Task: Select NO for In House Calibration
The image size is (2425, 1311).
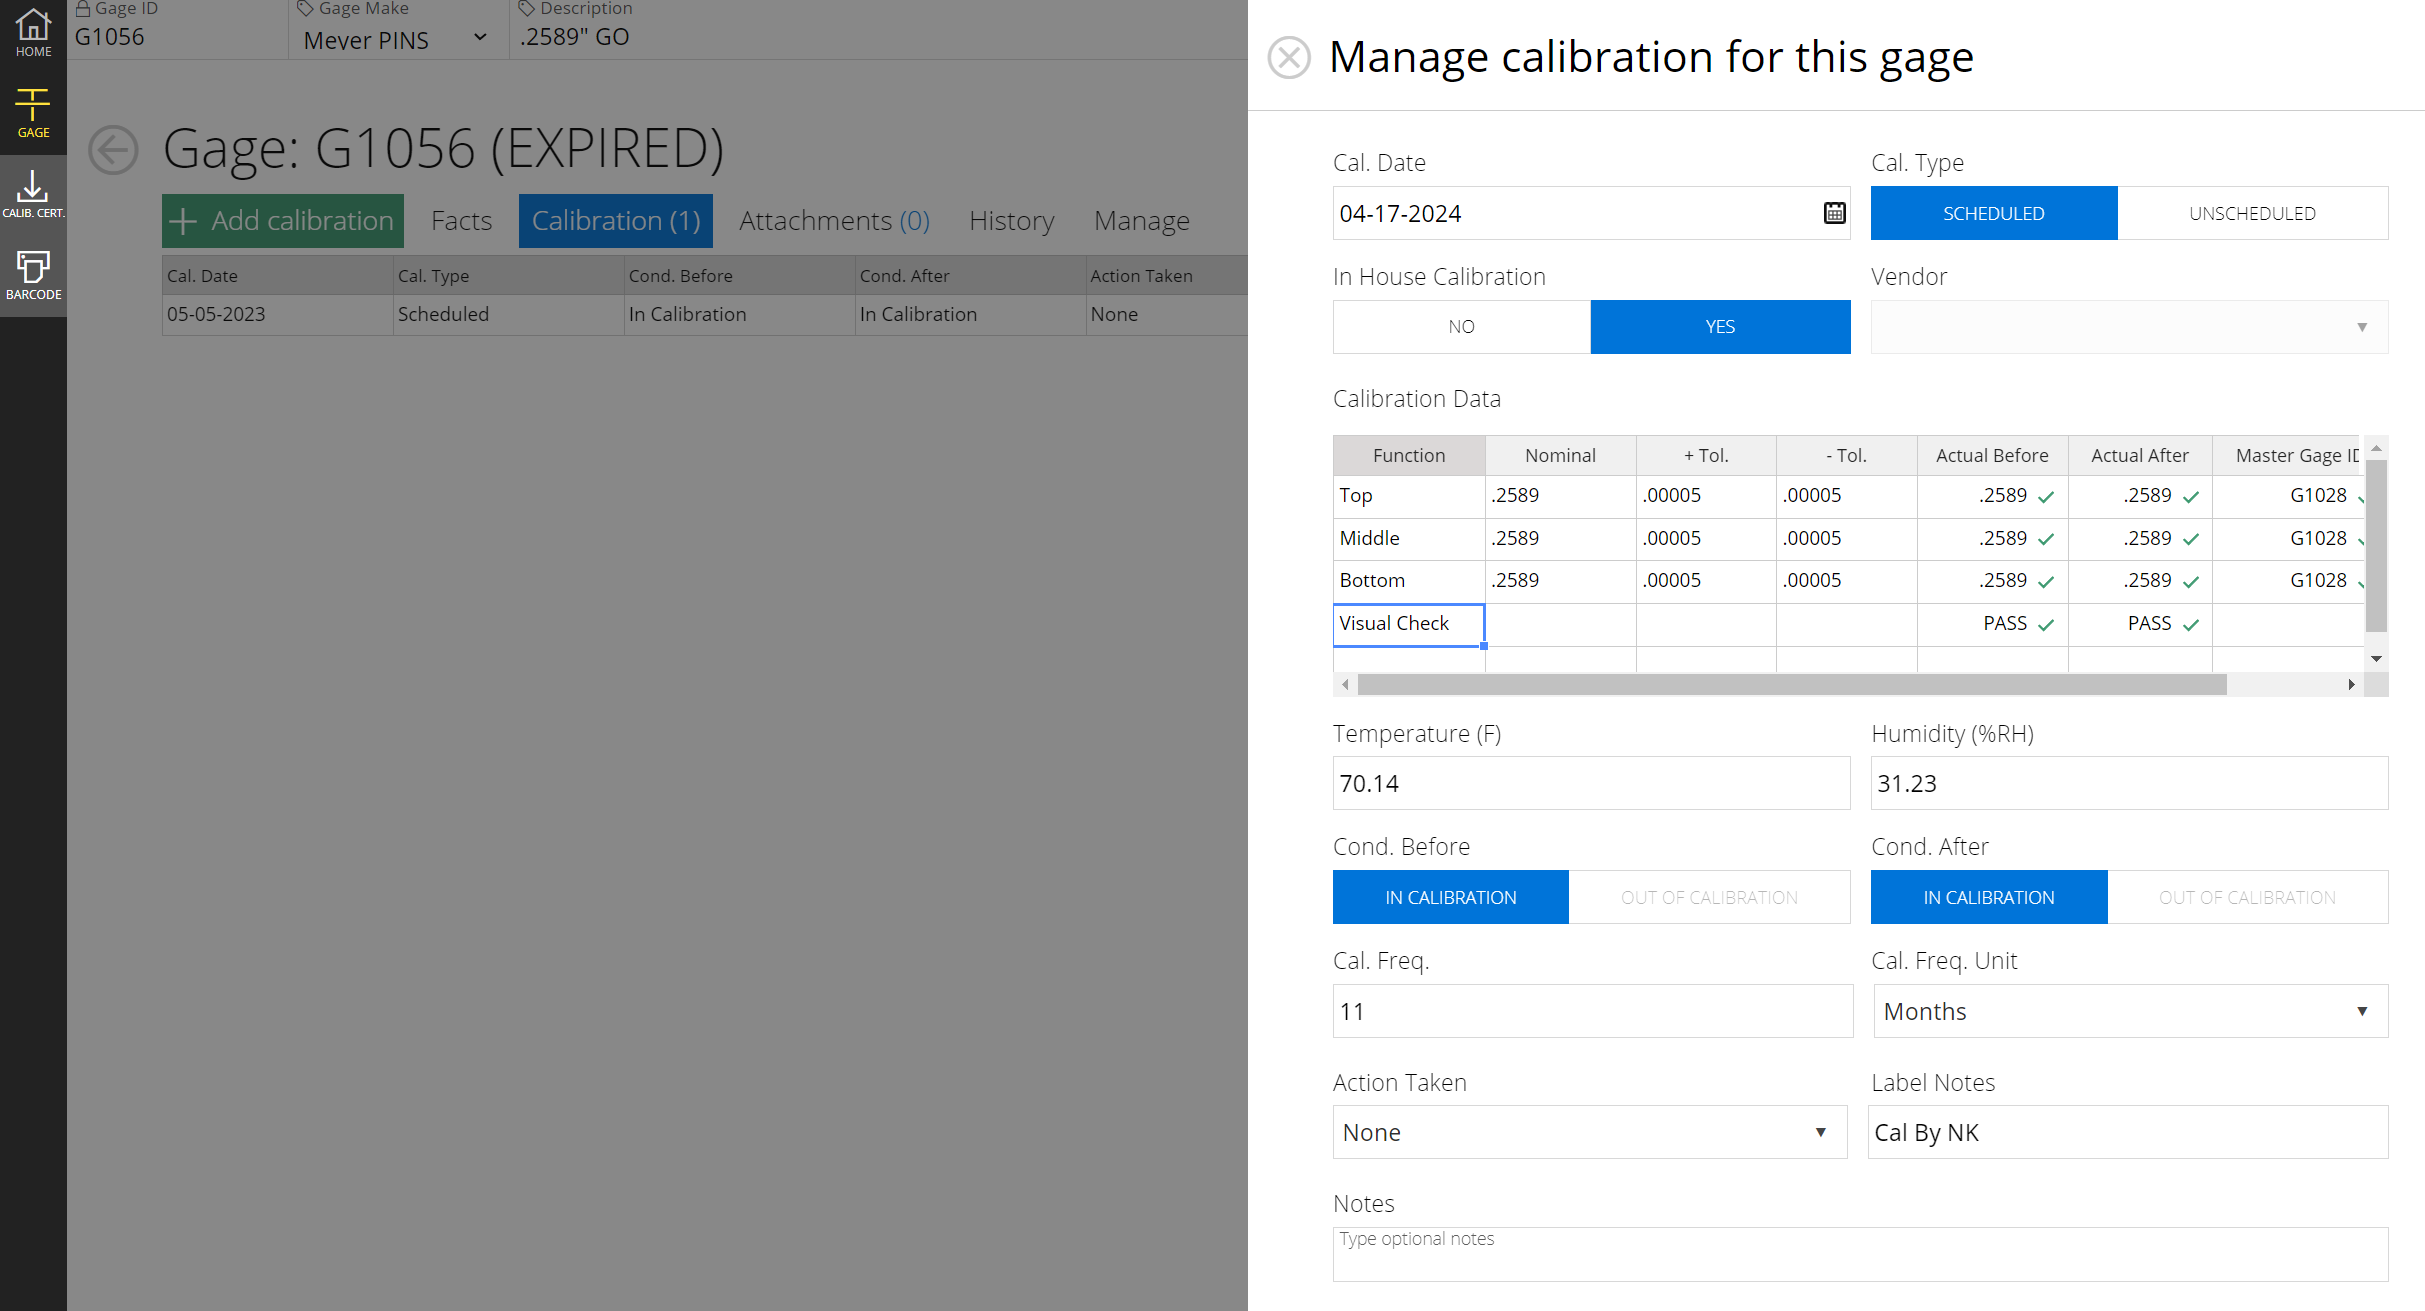Action: [x=1461, y=327]
